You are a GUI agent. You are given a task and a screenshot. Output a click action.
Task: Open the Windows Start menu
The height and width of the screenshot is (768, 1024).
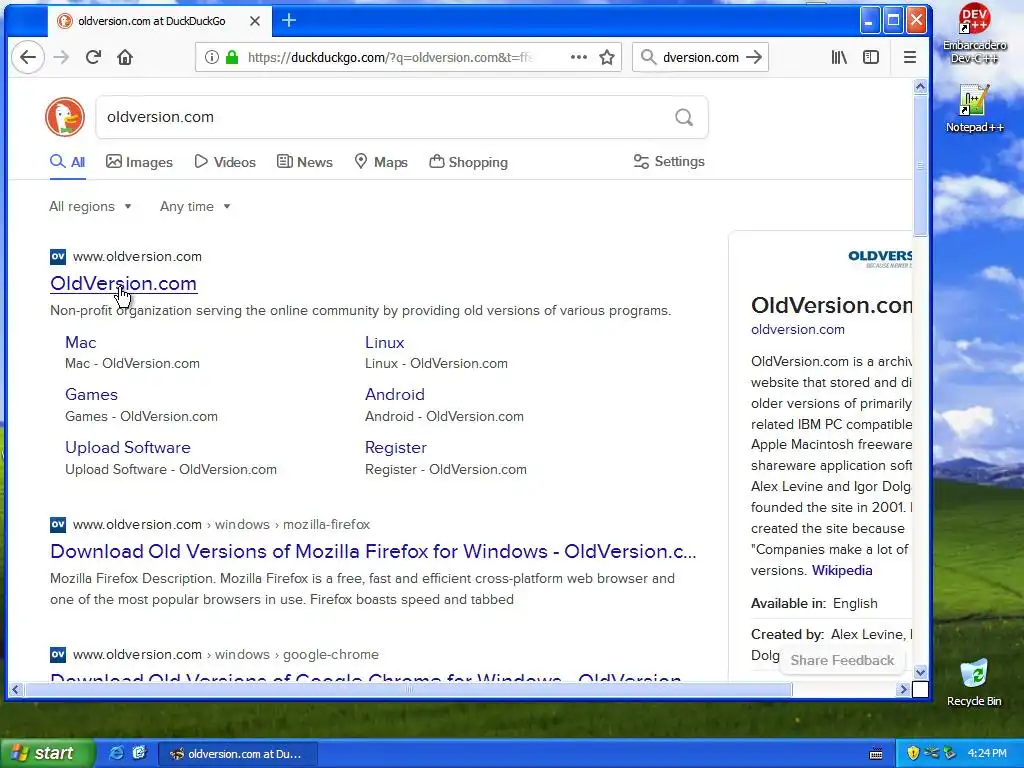[x=48, y=753]
